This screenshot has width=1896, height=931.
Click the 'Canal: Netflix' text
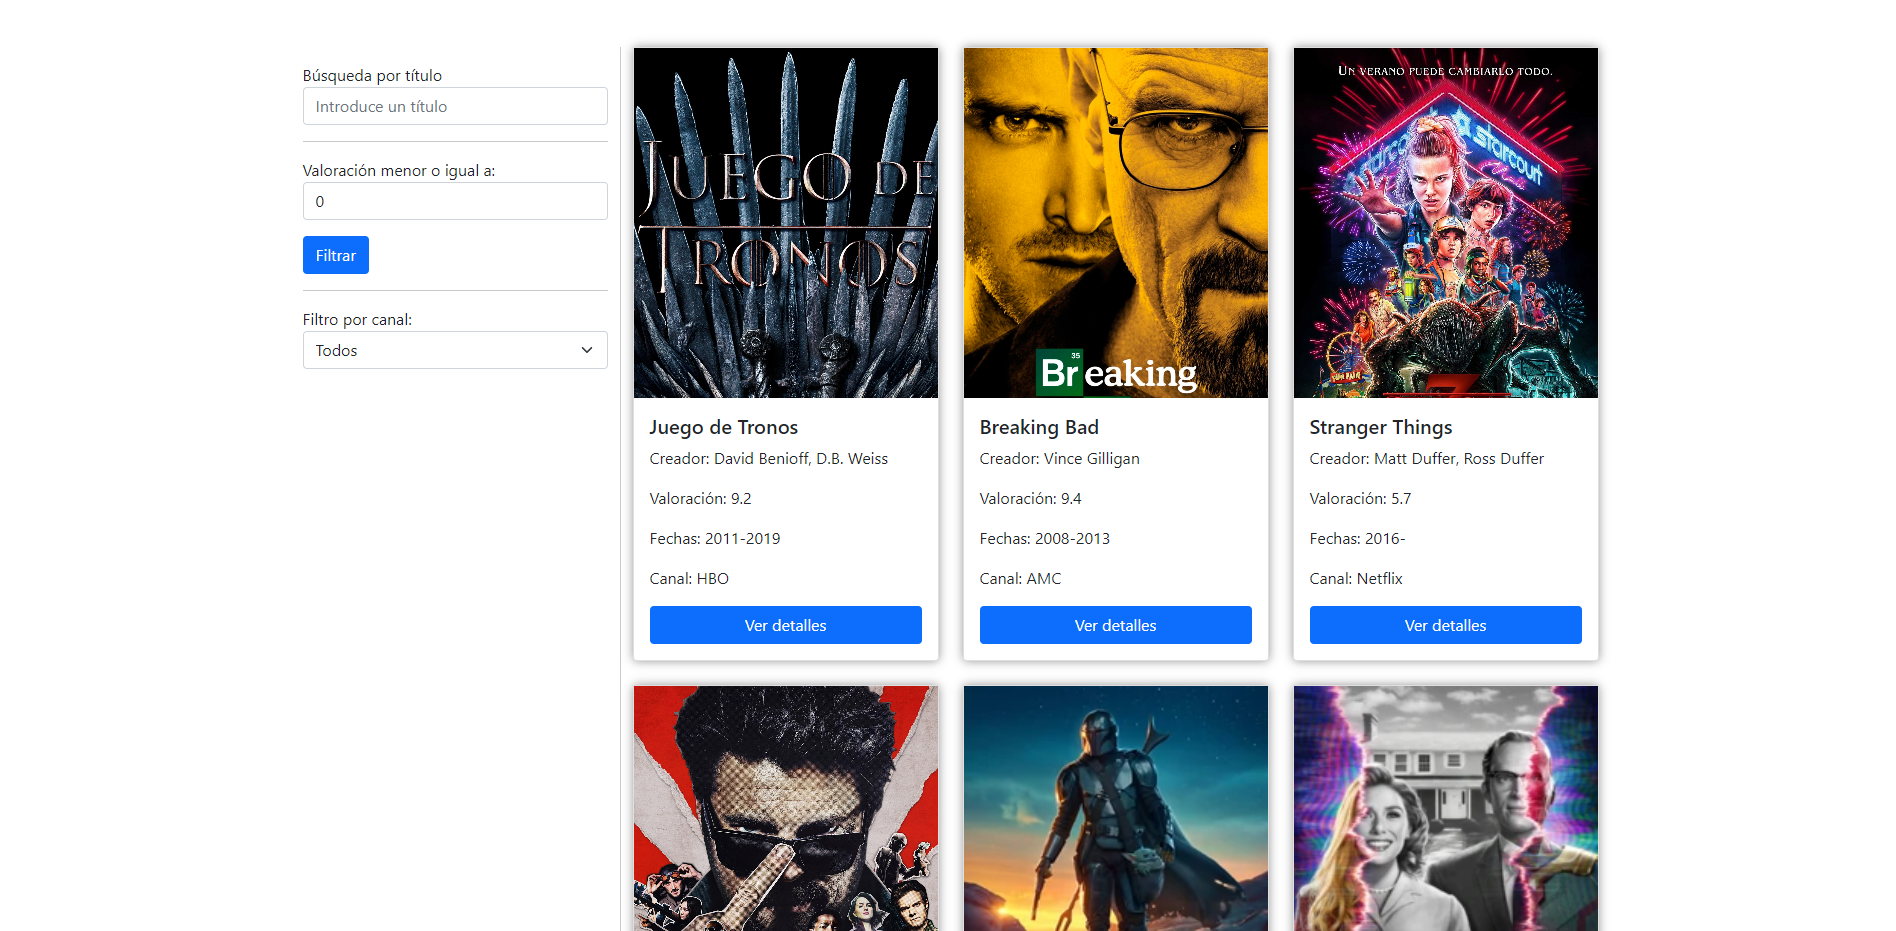point(1356,578)
